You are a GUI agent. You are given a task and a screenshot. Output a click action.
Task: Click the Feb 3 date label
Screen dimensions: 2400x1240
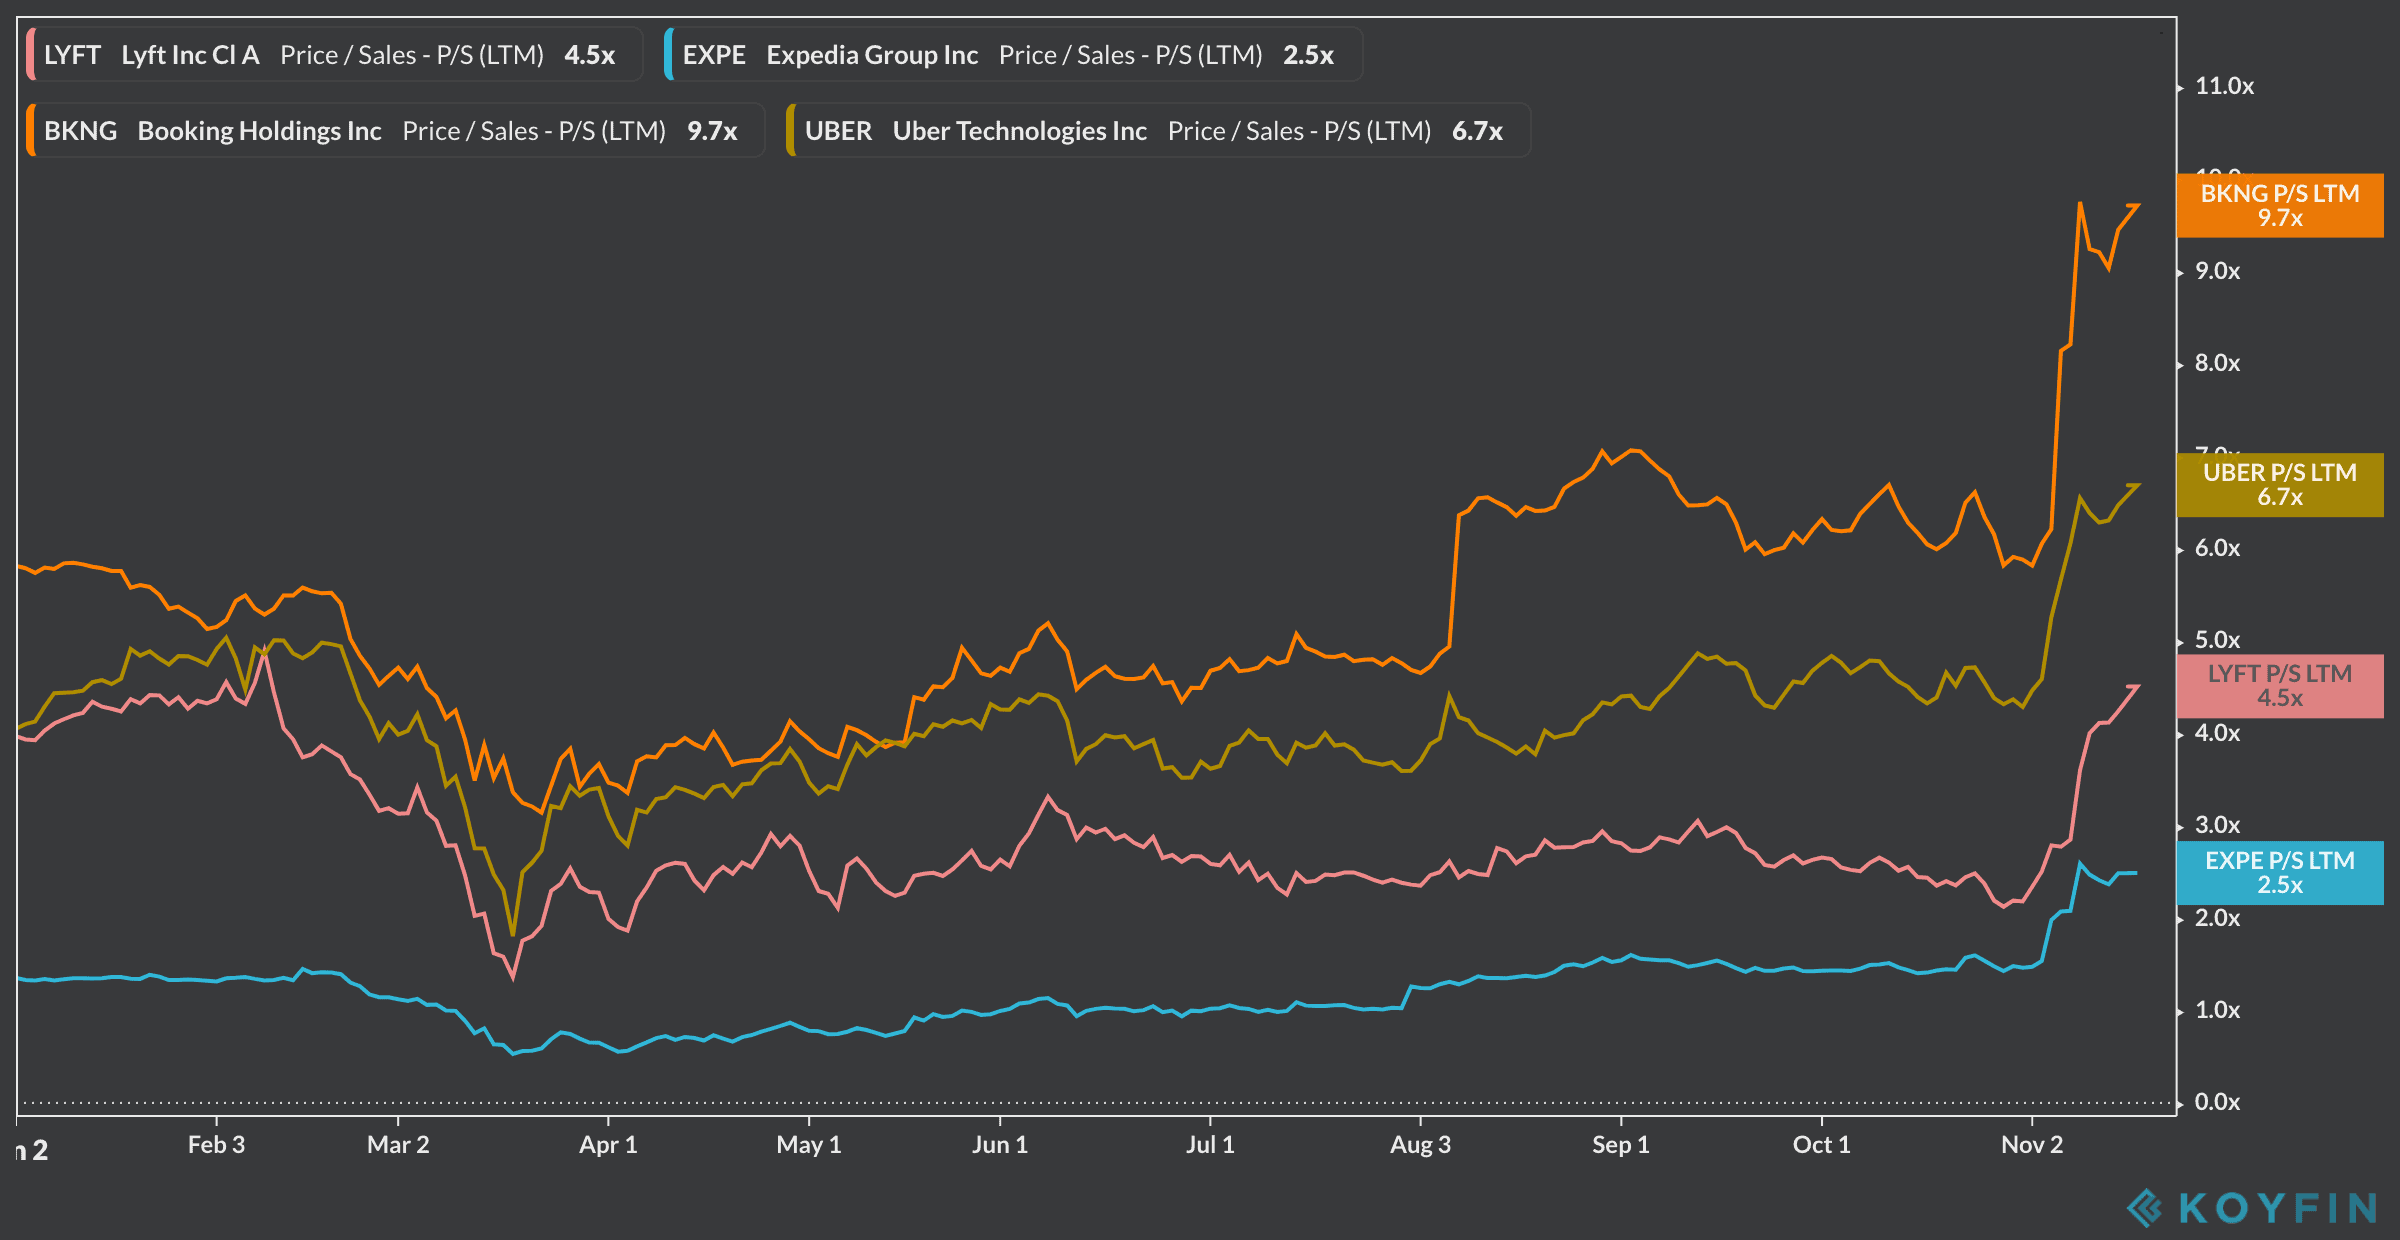pos(216,1145)
